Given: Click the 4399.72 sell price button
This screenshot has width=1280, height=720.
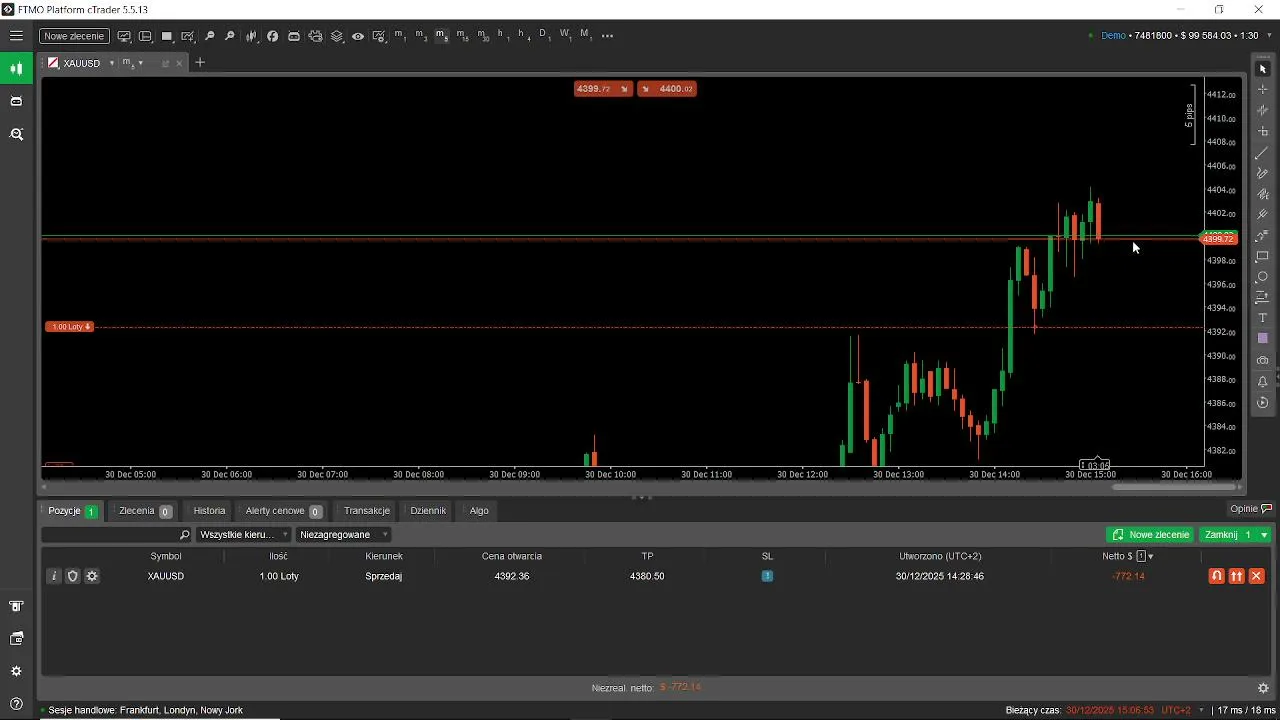Looking at the screenshot, I should tap(603, 89).
